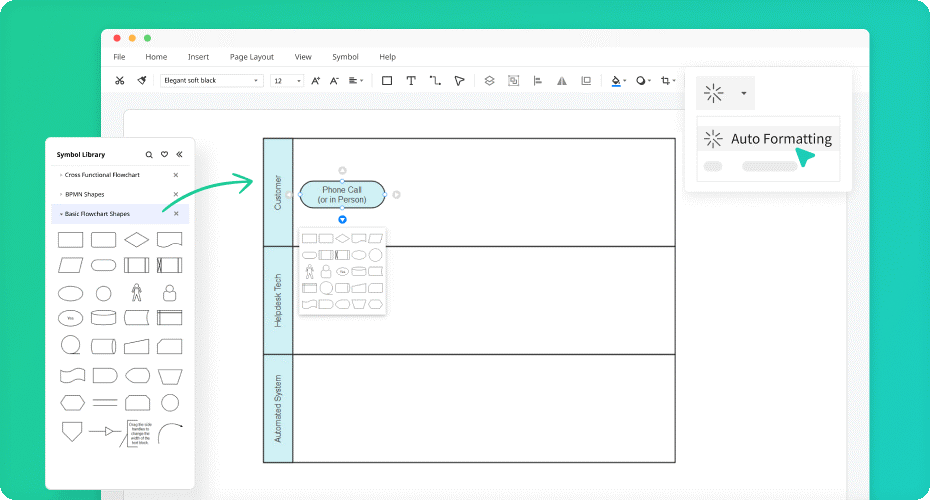
Task: Select the rectangle shape tool
Action: (387, 81)
